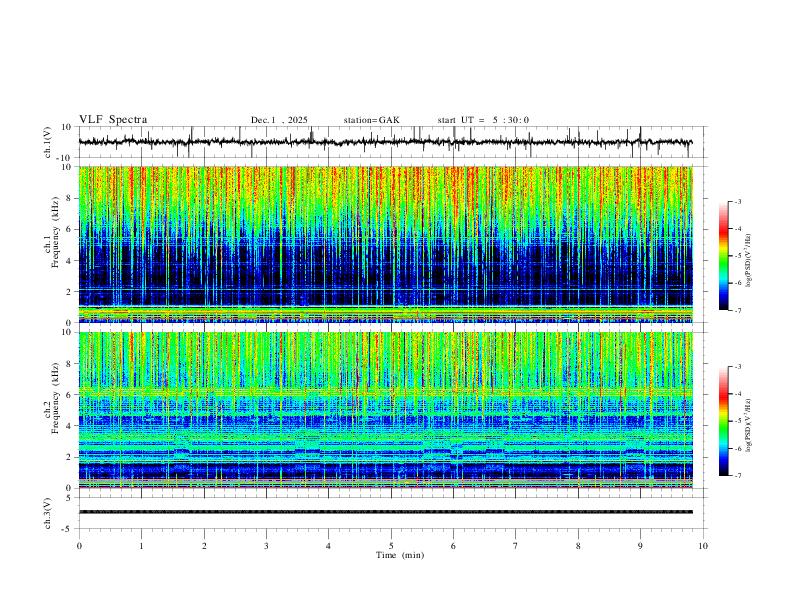Click inside the ch.2 frequency spectrogram panel
Viewport: 792px width, 612px height.
385,410
